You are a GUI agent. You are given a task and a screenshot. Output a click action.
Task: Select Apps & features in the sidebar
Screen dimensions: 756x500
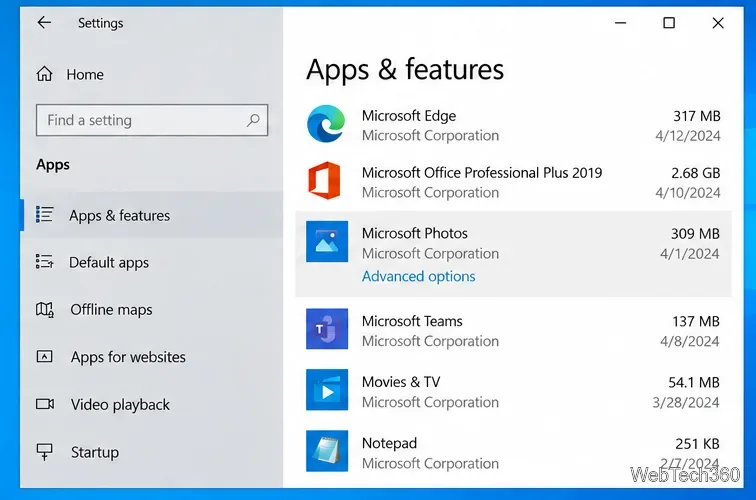tap(152, 215)
